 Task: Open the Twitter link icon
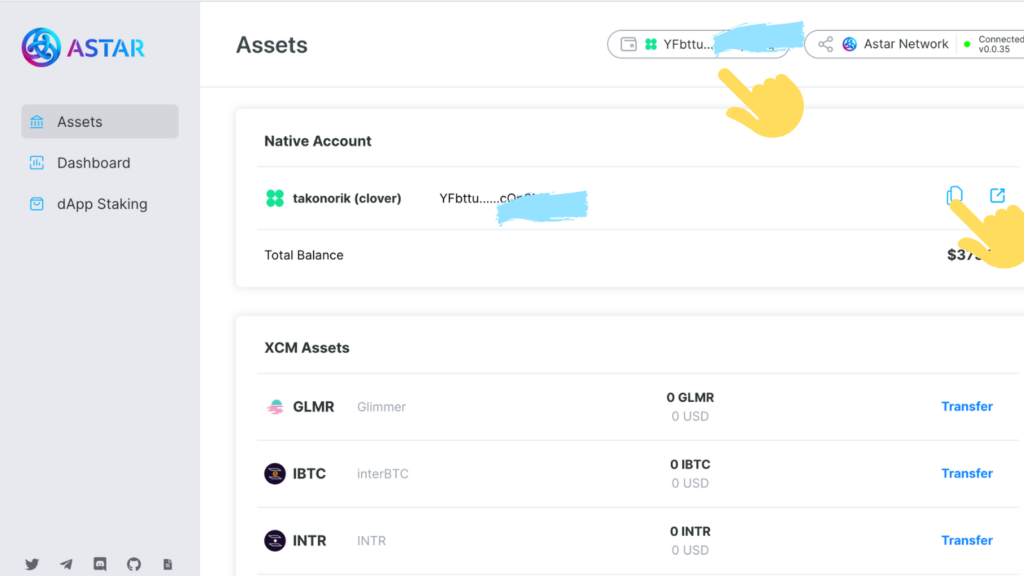[x=32, y=564]
